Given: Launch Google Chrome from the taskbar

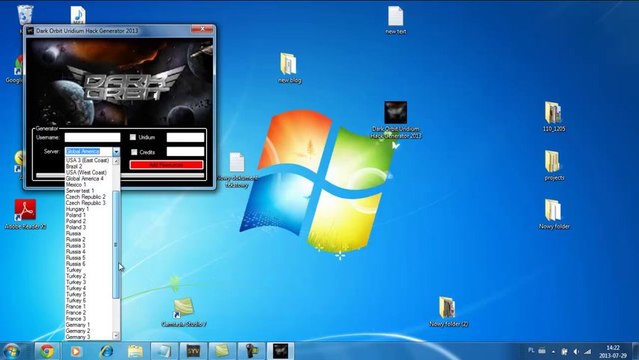Looking at the screenshot, I should coord(46,351).
